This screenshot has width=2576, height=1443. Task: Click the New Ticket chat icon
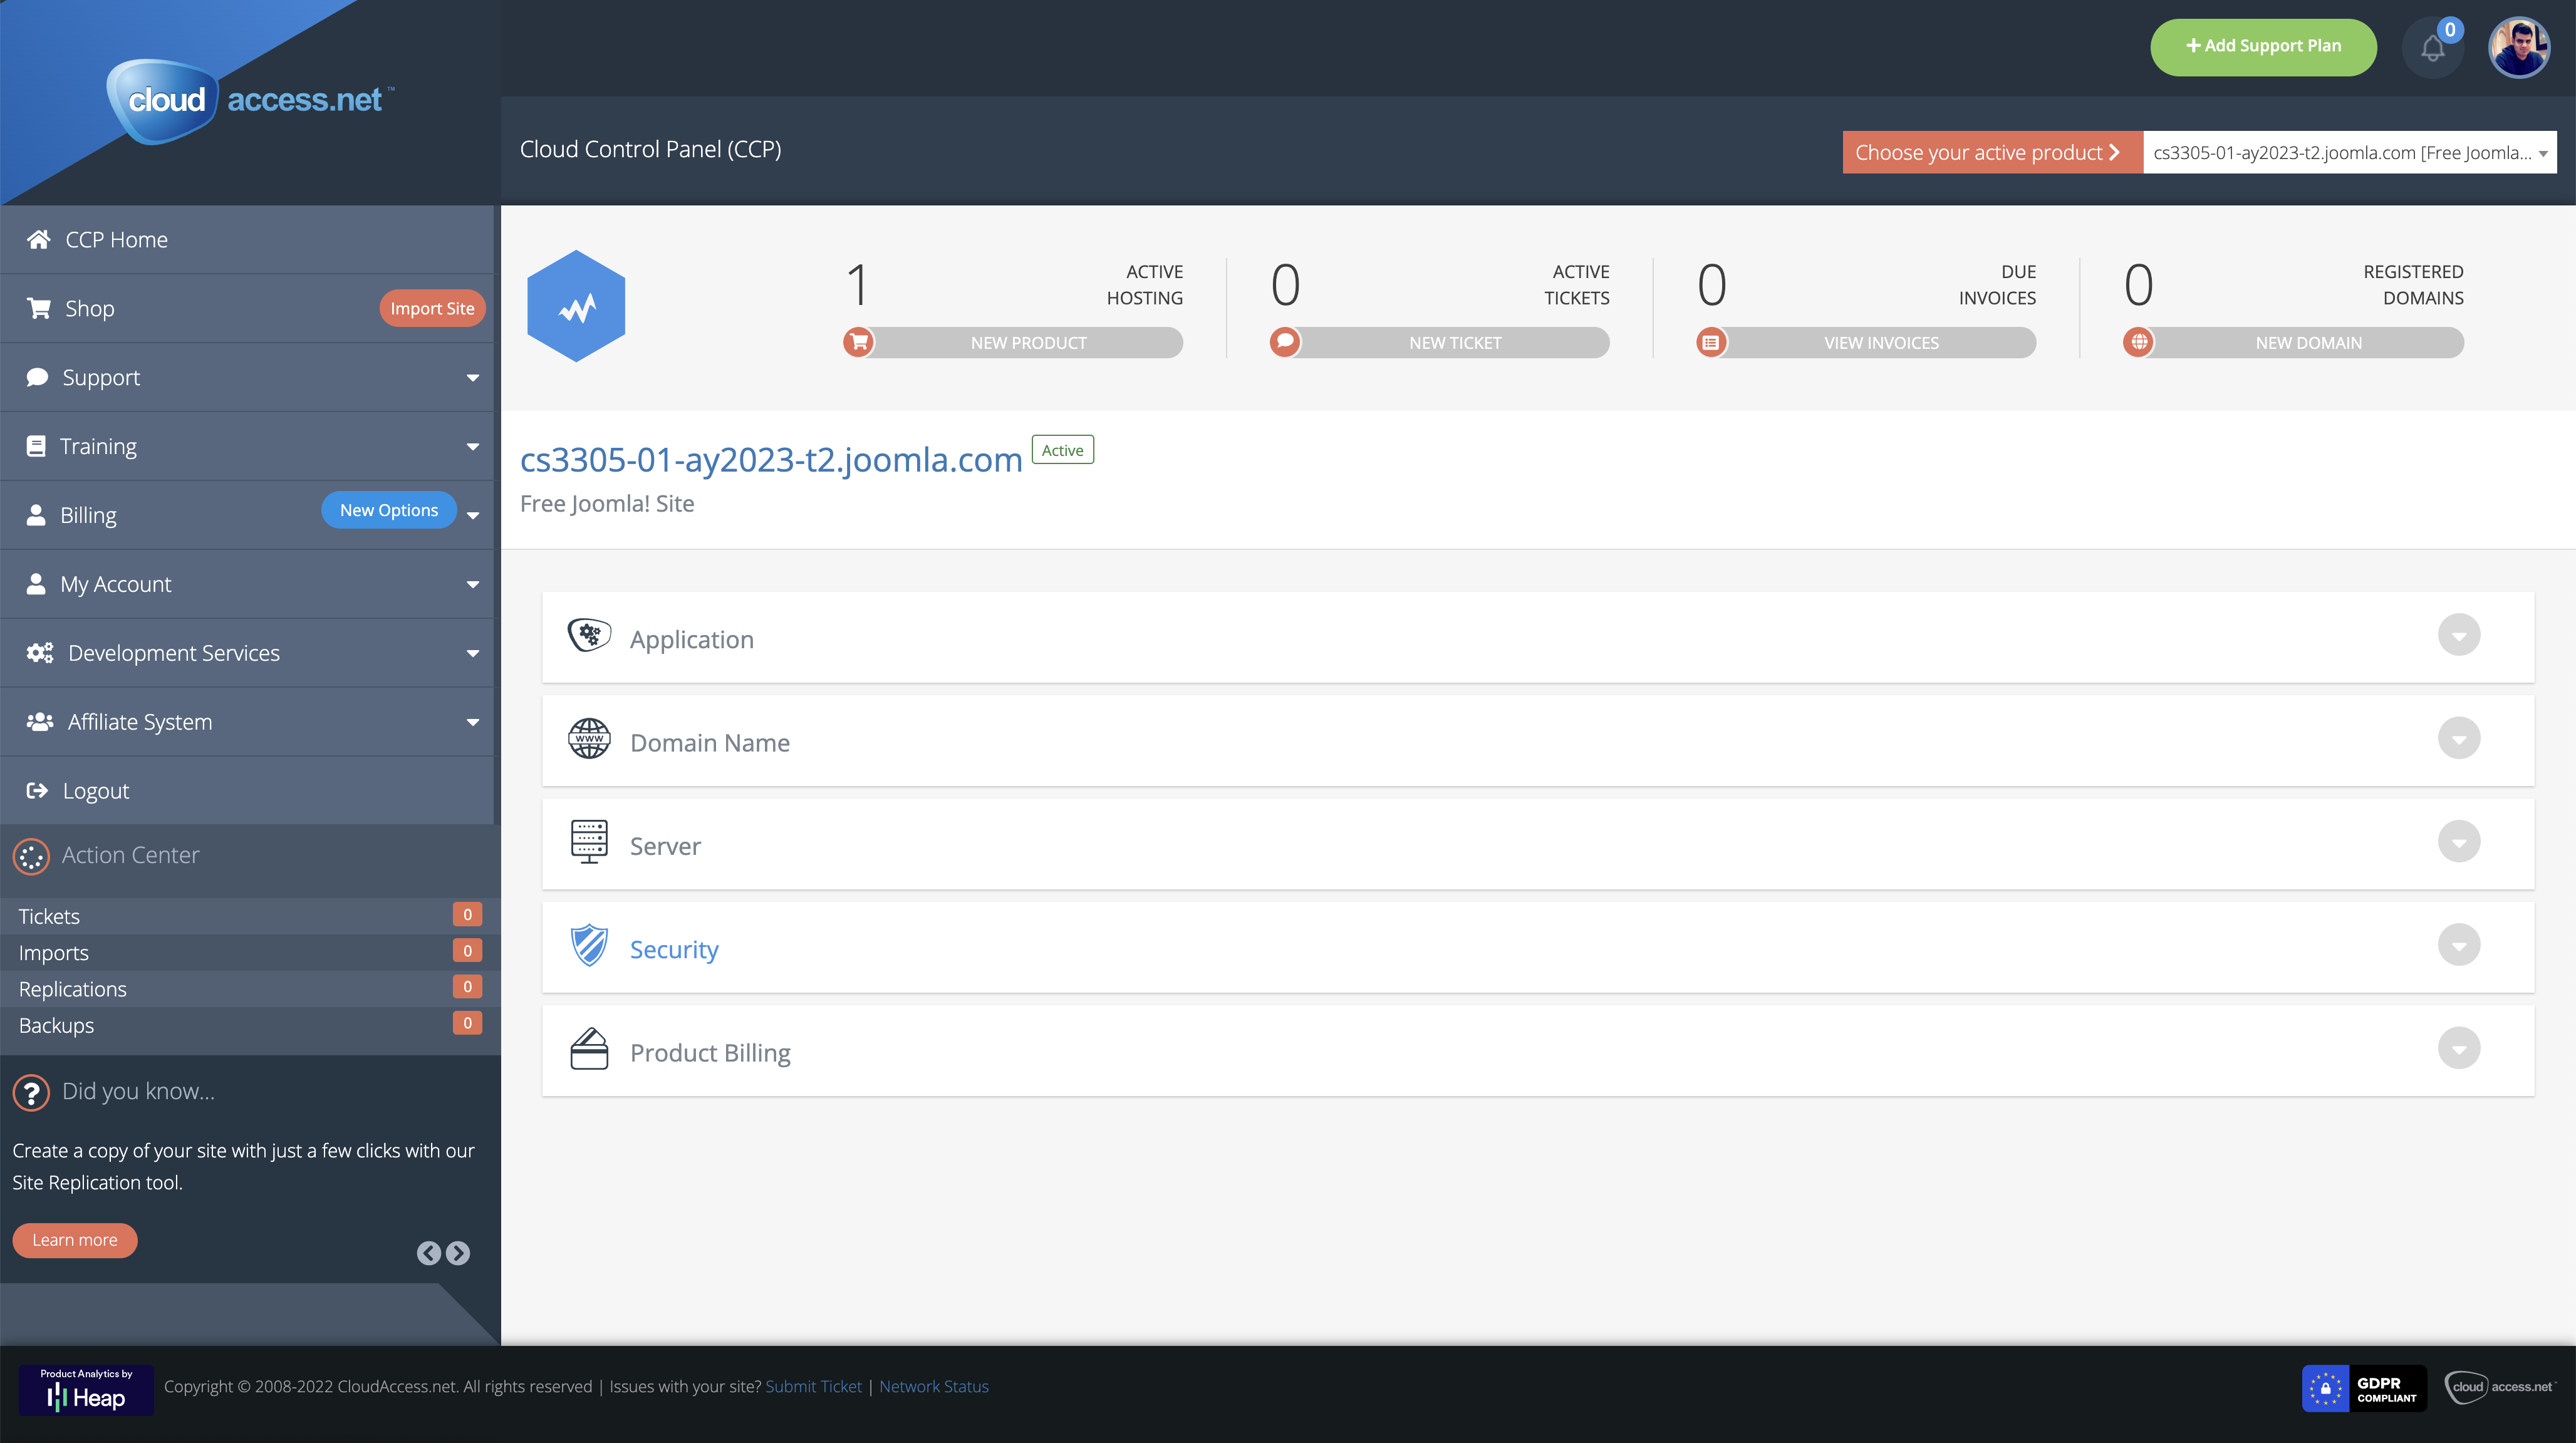tap(1285, 342)
